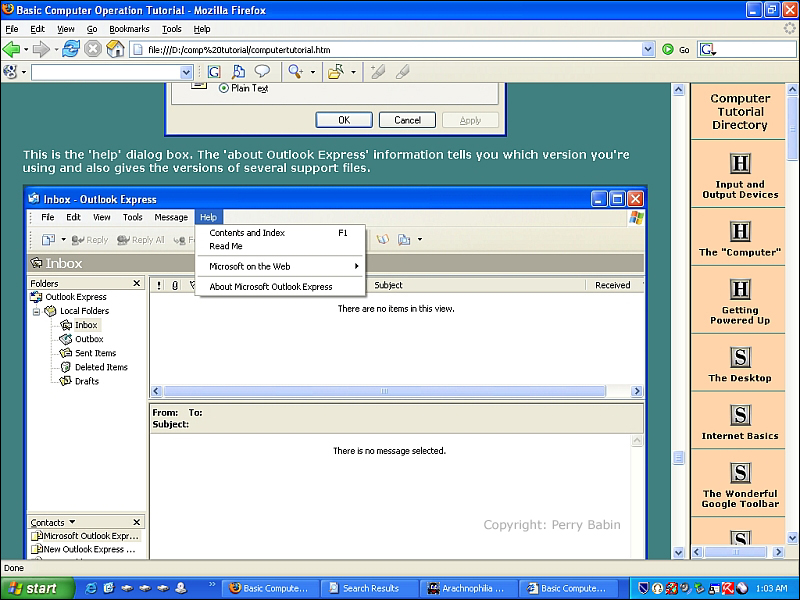
Task: Open The "Computer" tutorial link
Action: pos(740,252)
